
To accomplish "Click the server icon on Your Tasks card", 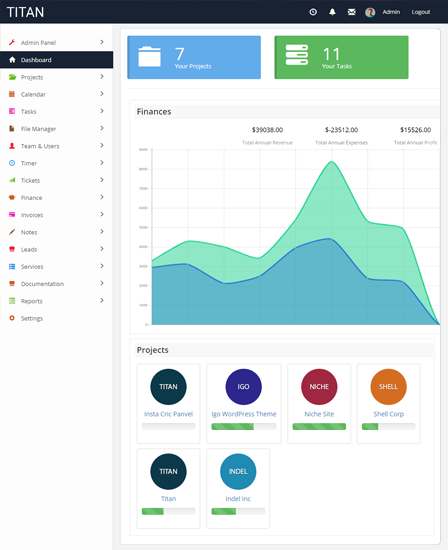I will tap(296, 55).
